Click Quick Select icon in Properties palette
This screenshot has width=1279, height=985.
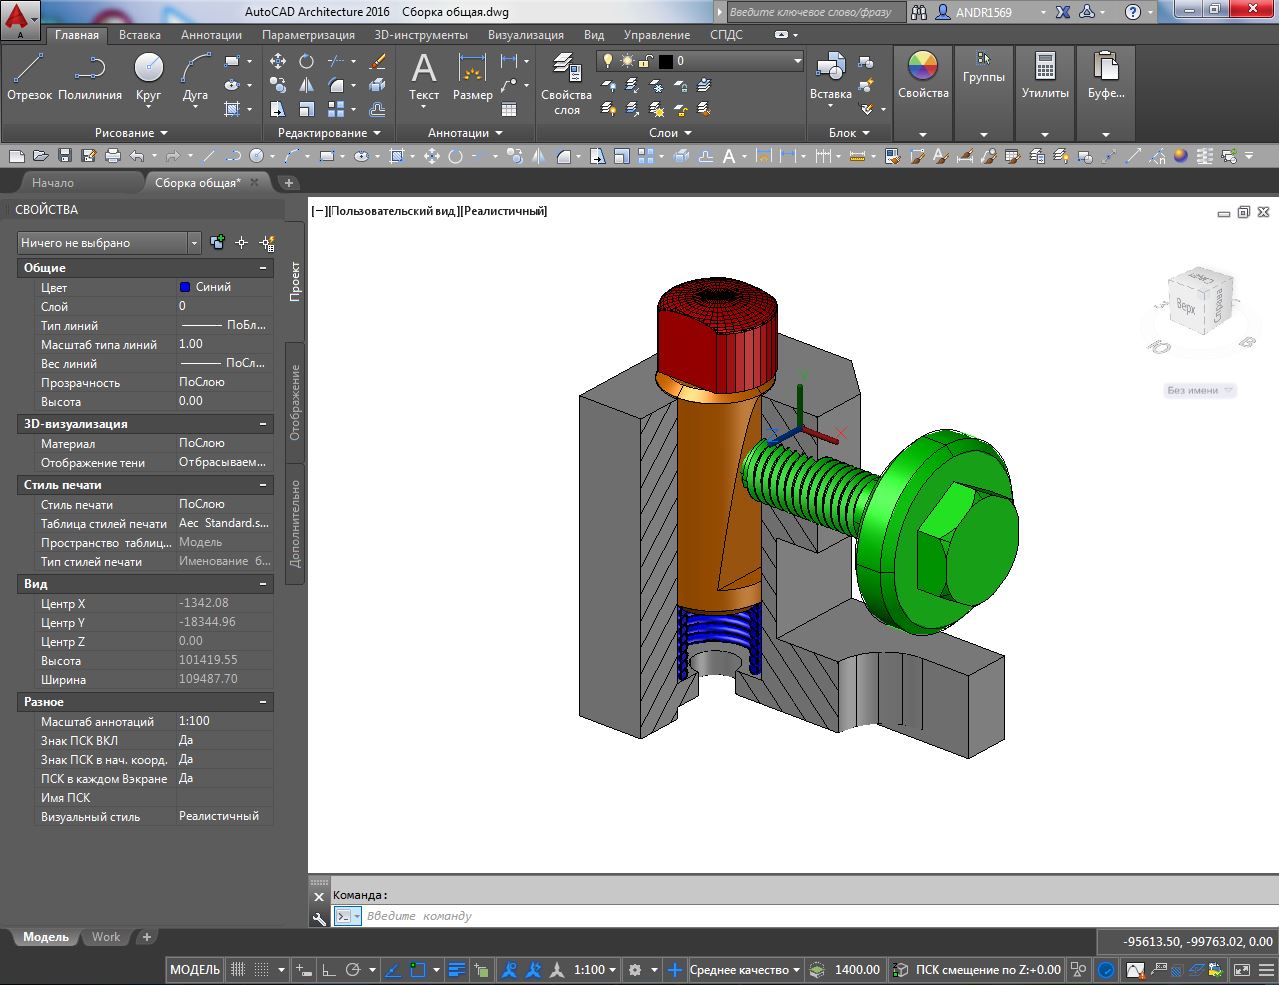tap(267, 243)
